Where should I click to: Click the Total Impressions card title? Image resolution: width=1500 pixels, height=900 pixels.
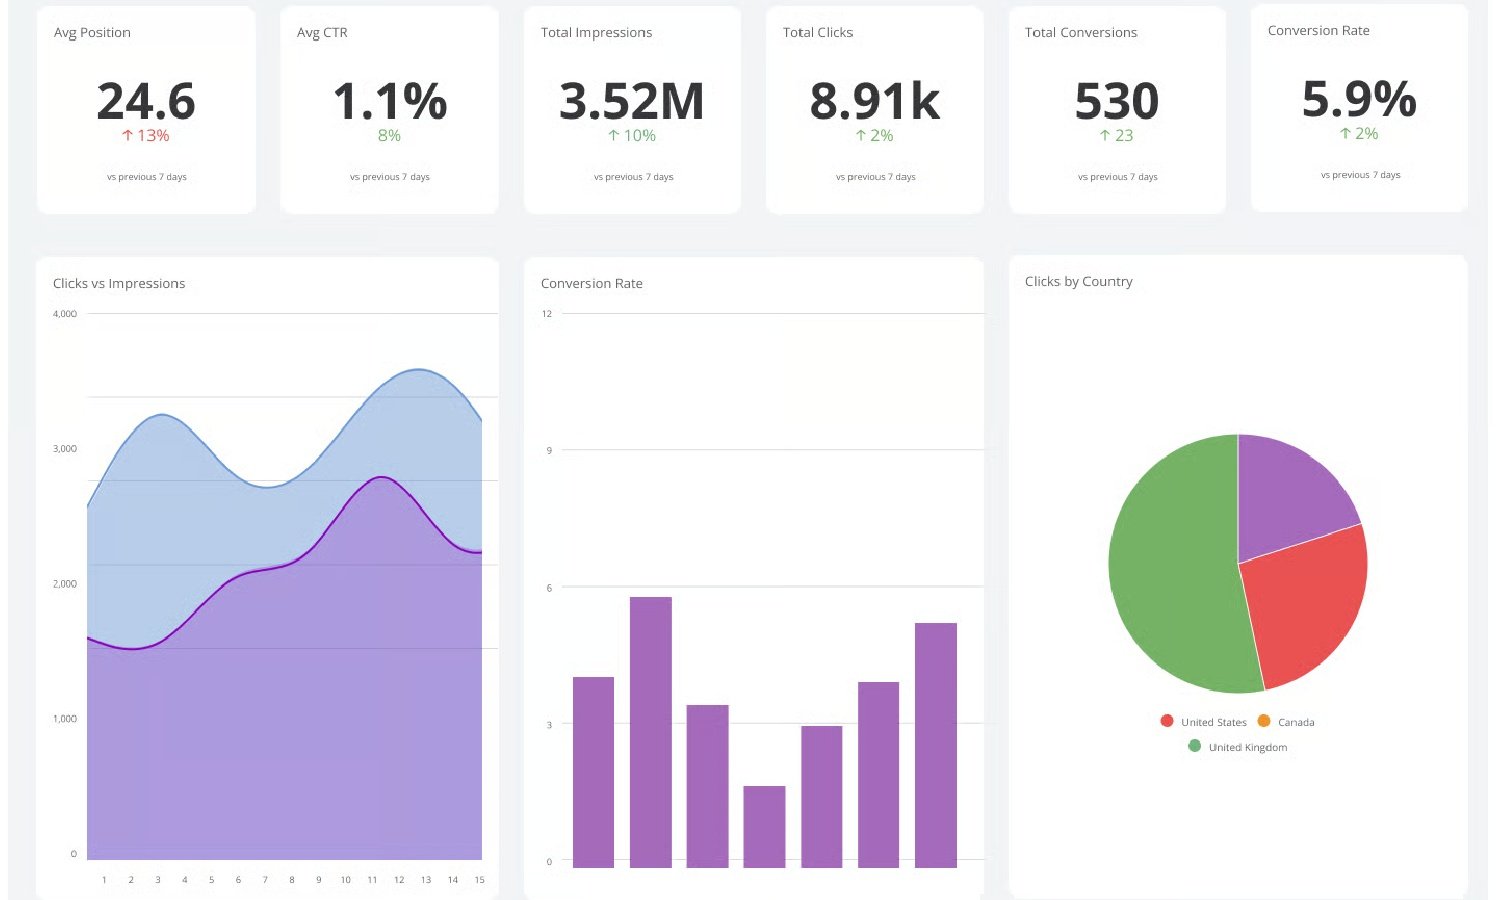(x=596, y=32)
